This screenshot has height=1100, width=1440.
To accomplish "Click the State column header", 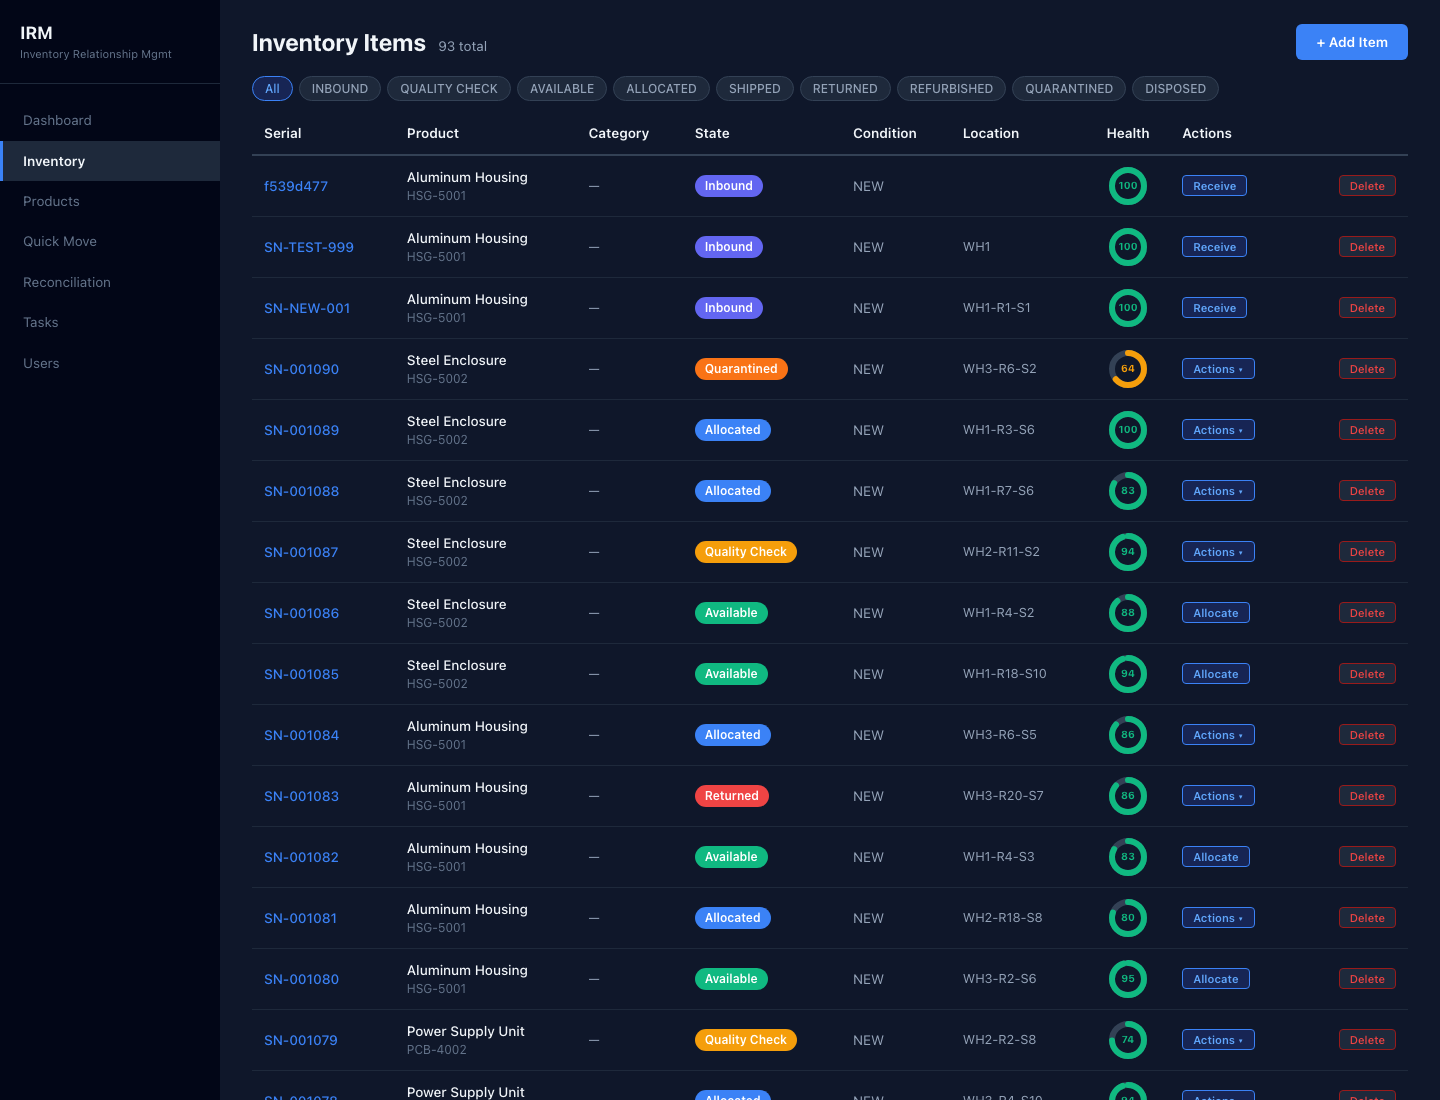I will [712, 133].
